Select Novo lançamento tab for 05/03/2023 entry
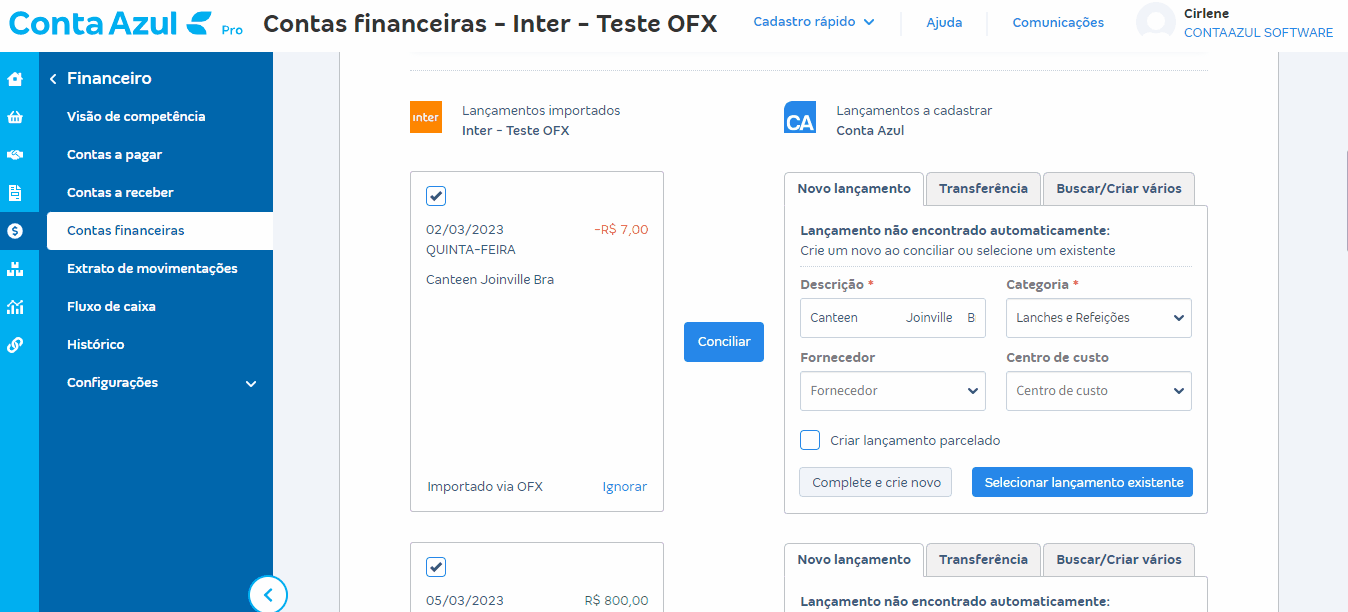The height and width of the screenshot is (612, 1348). coord(854,560)
